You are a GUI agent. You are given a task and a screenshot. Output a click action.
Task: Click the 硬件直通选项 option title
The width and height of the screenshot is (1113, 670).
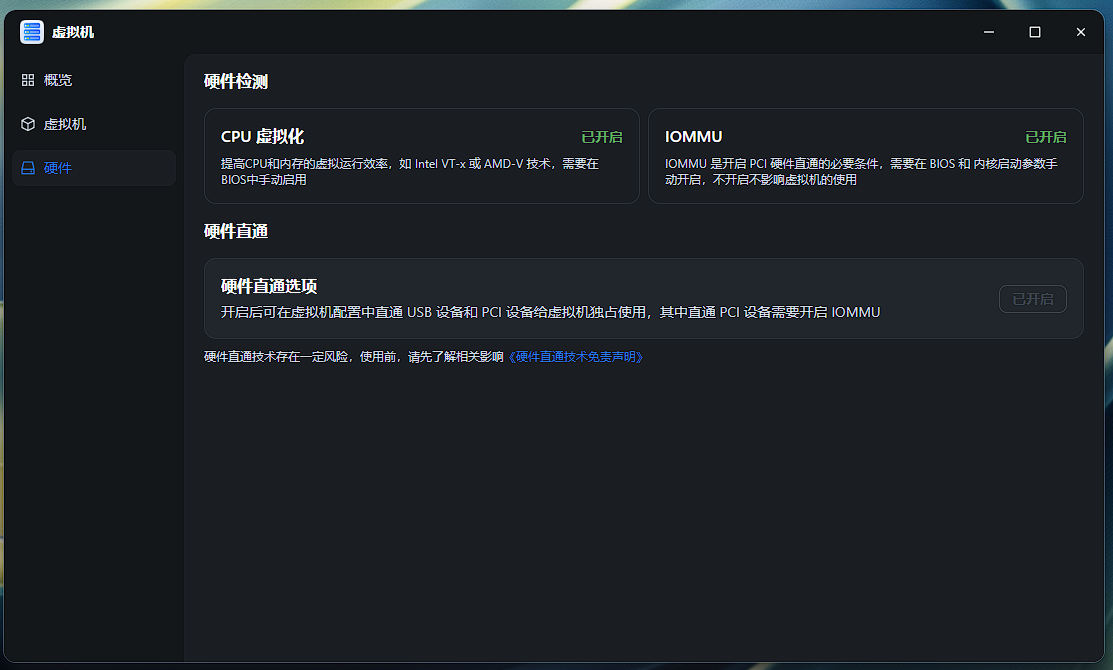(269, 286)
